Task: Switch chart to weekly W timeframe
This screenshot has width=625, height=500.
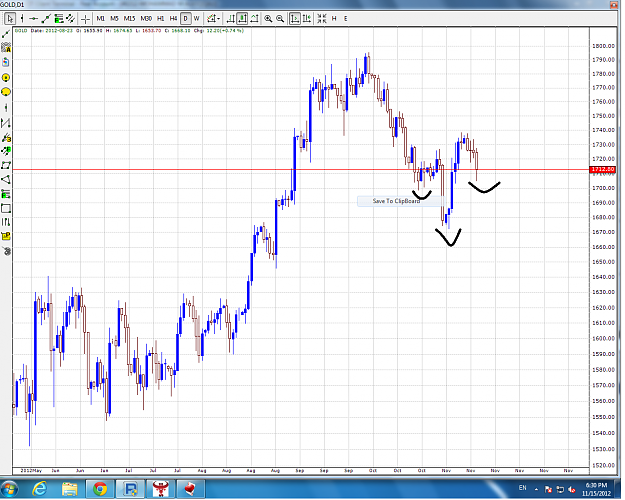Action: (x=197, y=19)
